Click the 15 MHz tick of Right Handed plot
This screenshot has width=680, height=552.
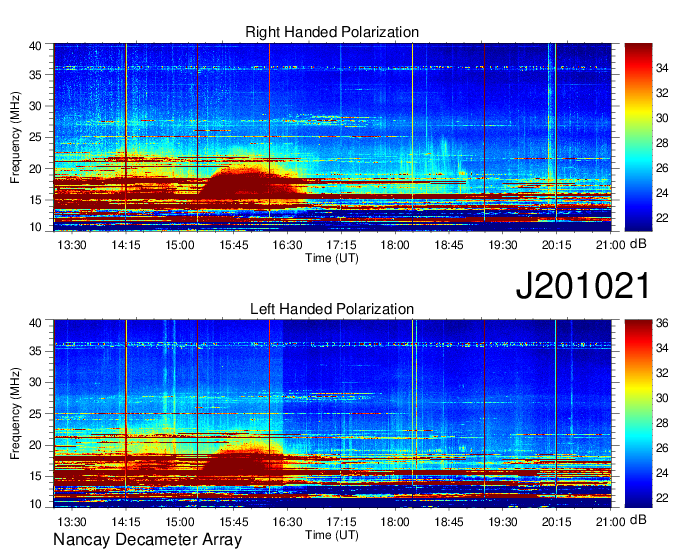point(36,200)
